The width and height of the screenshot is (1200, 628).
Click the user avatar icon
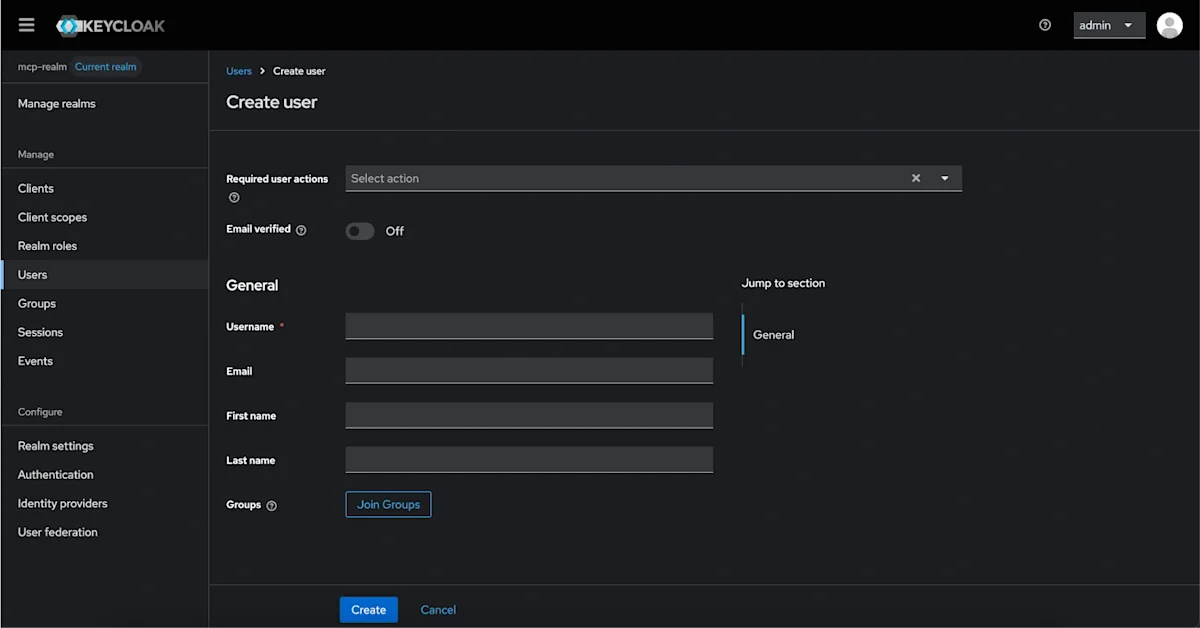1169,25
